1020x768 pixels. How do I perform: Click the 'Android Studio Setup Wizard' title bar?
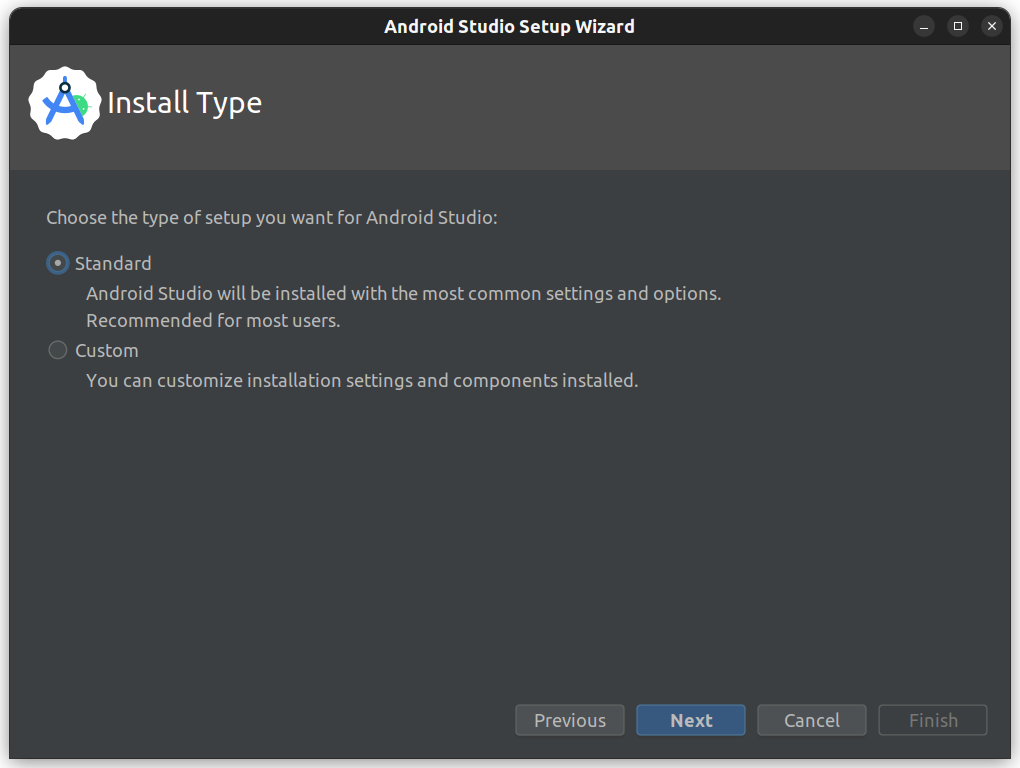(509, 27)
